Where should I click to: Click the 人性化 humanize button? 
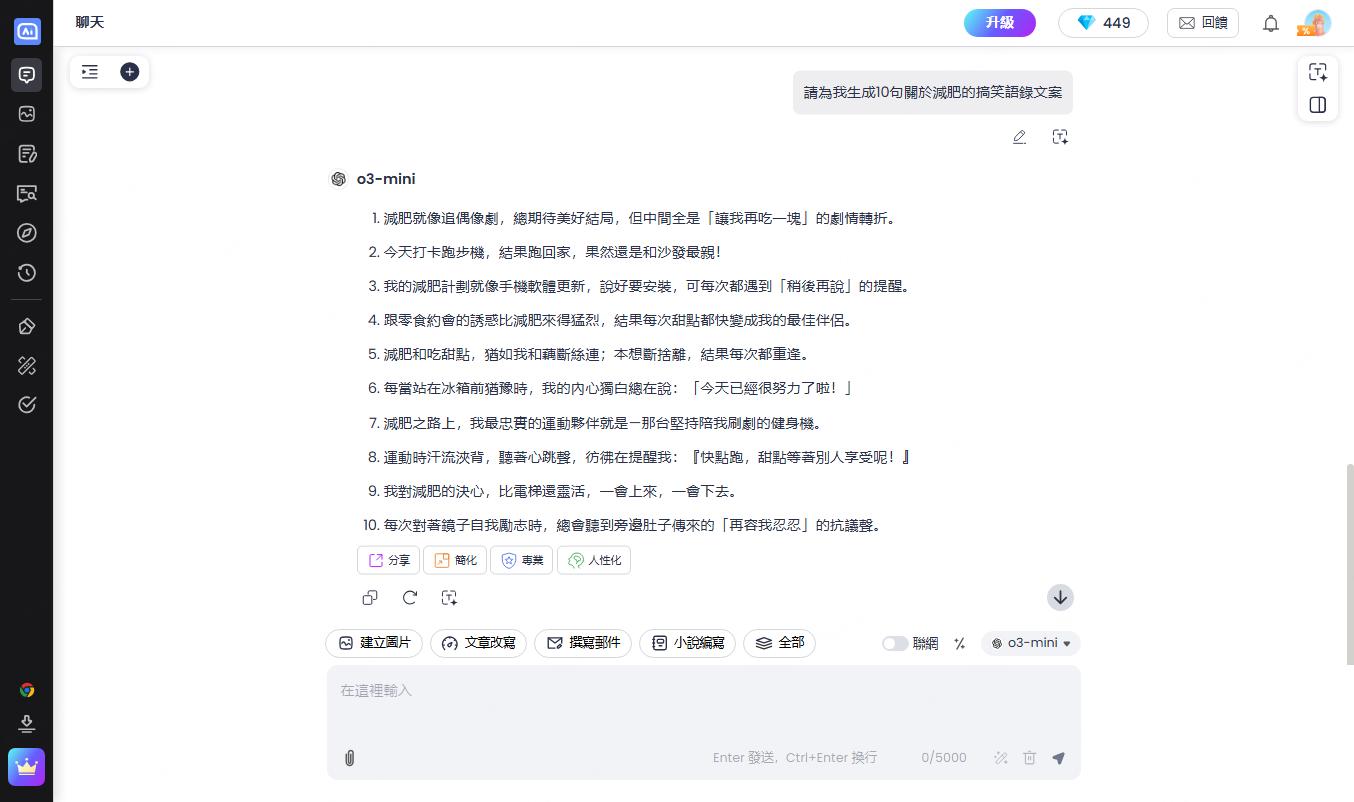point(594,560)
